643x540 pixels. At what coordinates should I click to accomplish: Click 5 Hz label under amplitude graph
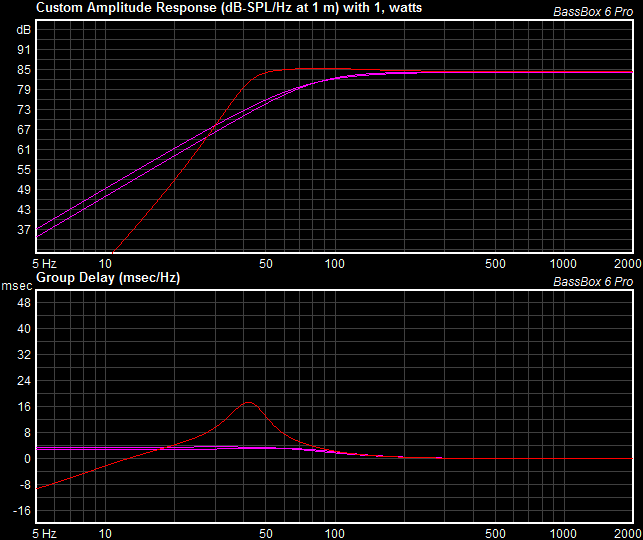tap(44, 264)
